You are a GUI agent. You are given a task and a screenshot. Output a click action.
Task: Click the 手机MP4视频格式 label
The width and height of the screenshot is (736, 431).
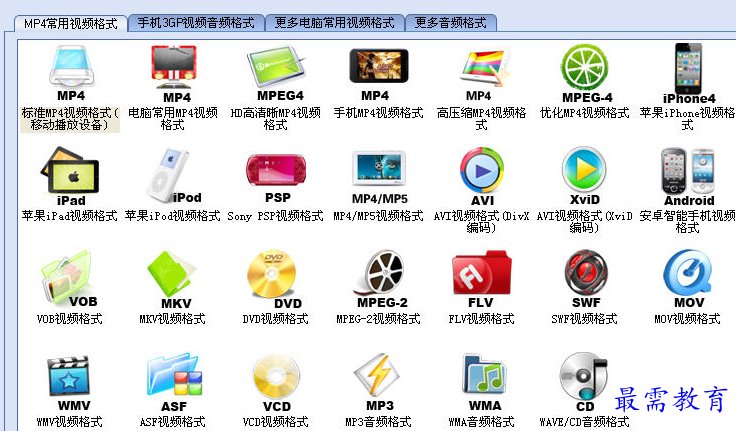(x=378, y=113)
